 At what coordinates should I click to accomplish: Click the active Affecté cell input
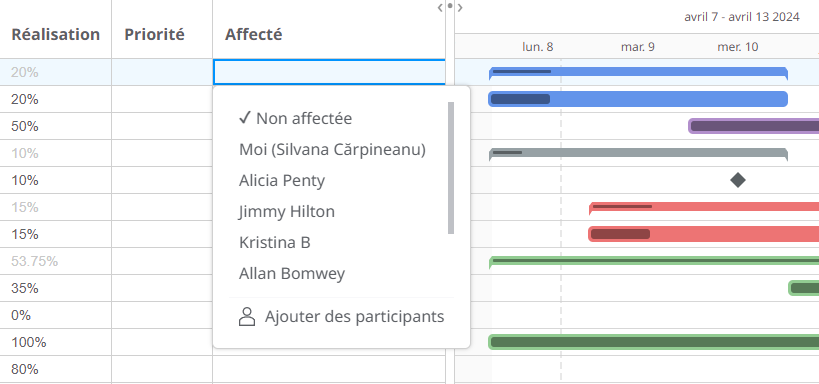[329, 72]
